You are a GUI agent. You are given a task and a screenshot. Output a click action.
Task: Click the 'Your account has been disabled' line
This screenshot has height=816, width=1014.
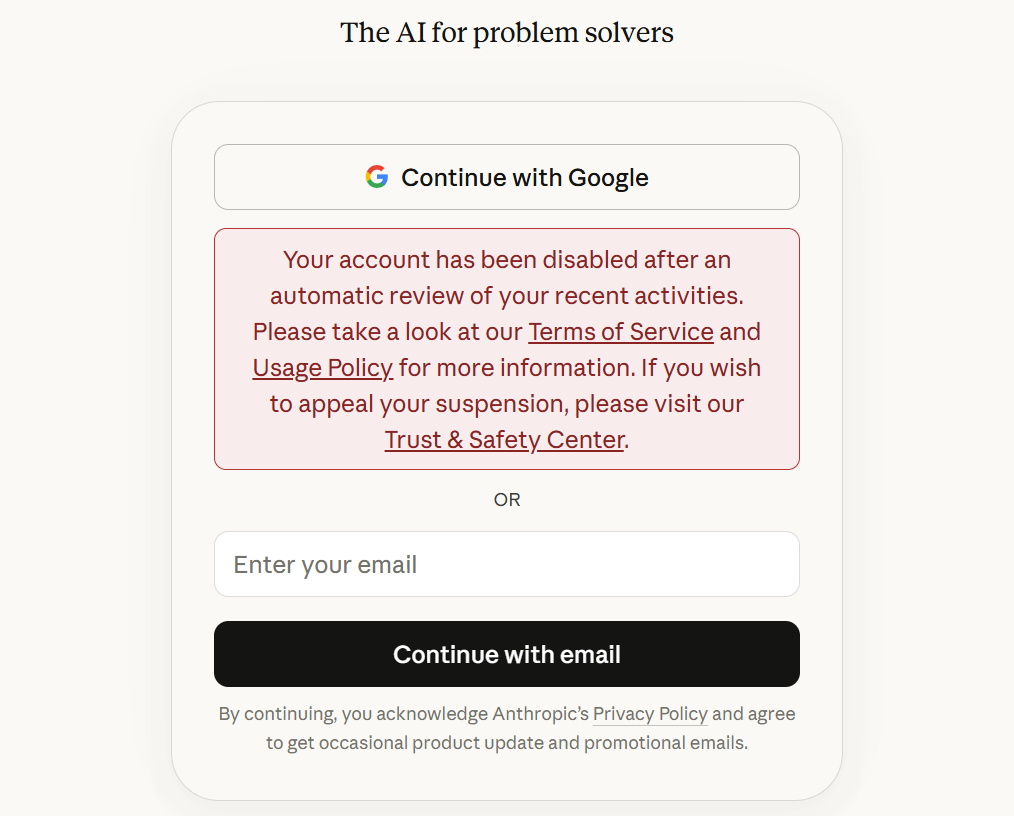click(506, 260)
